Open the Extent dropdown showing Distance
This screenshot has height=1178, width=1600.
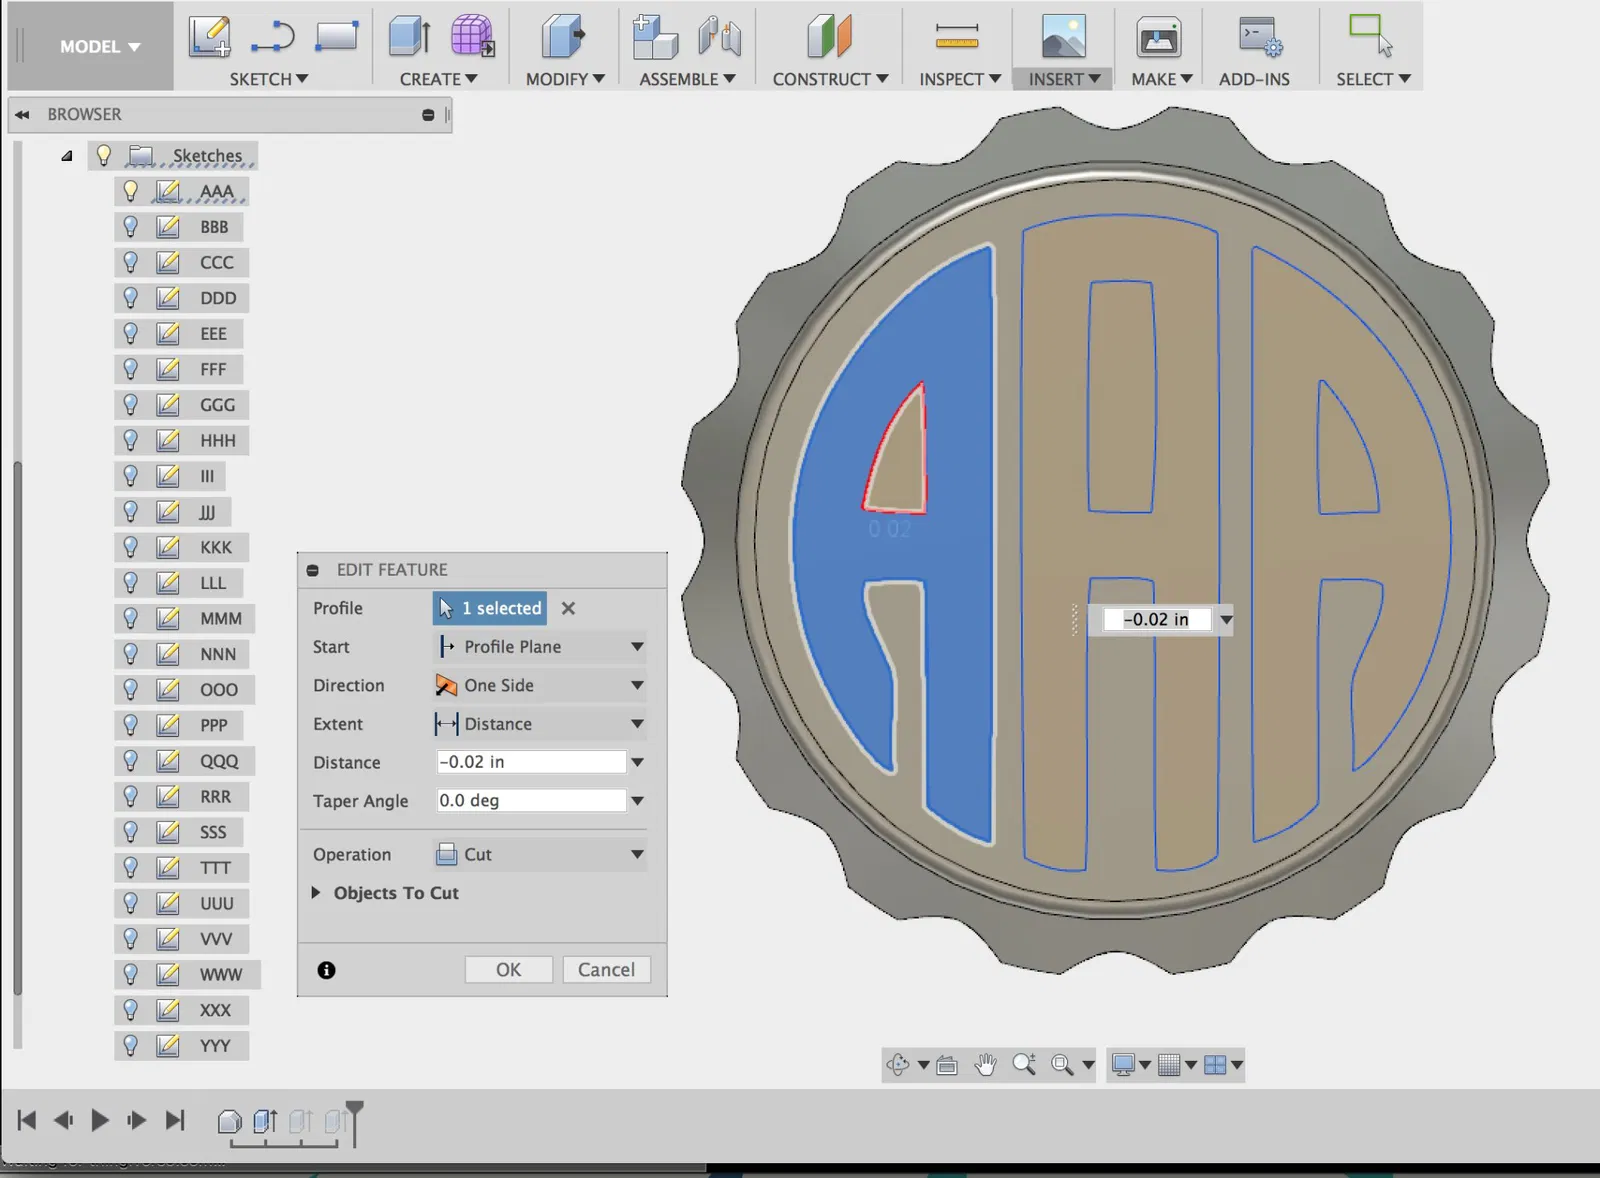[540, 724]
